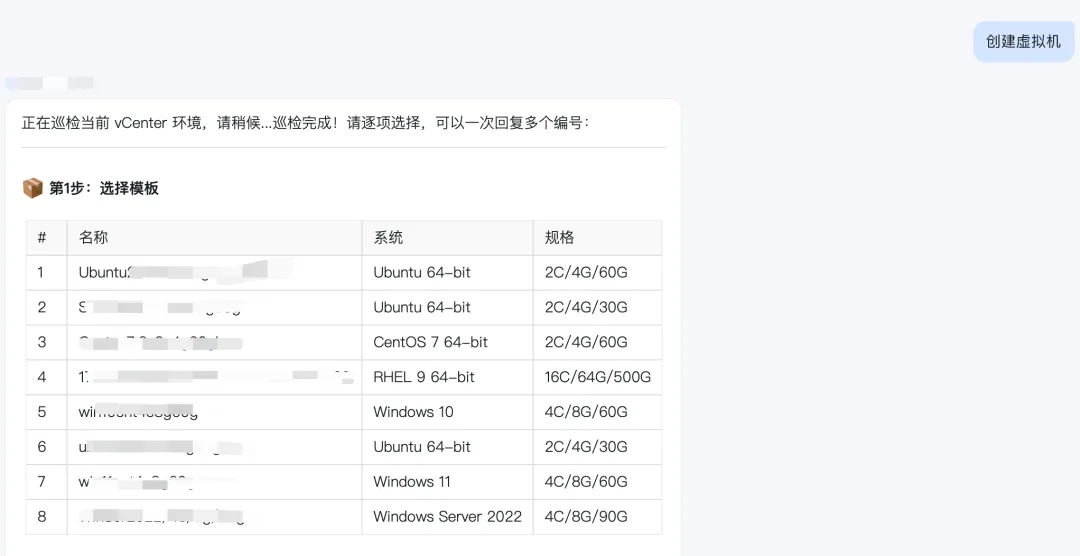The width and height of the screenshot is (1080, 556).
Task: Click row number 1 in the template table
Action: (x=41, y=272)
